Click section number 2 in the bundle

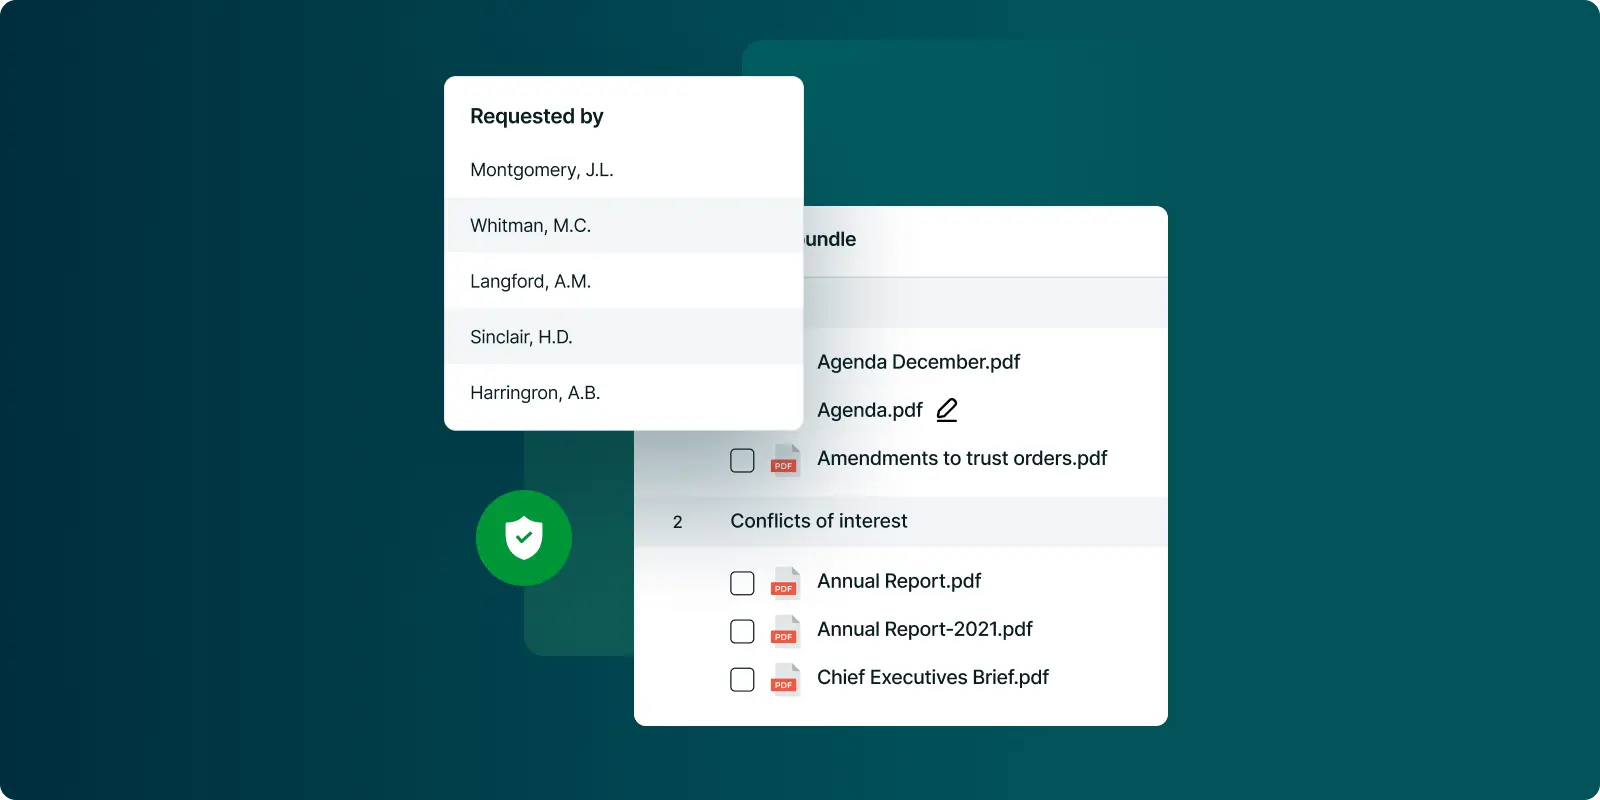coord(677,522)
